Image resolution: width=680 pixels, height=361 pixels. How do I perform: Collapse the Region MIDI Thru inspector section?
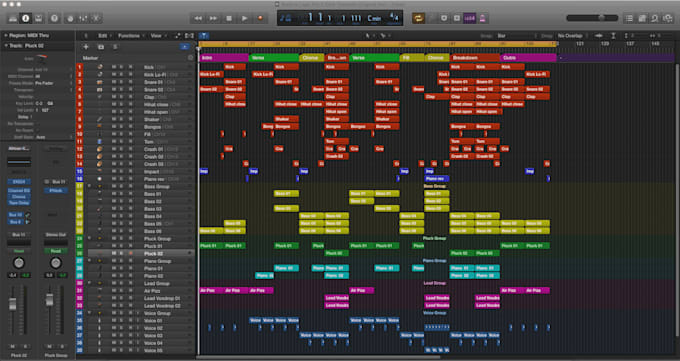click(6, 36)
